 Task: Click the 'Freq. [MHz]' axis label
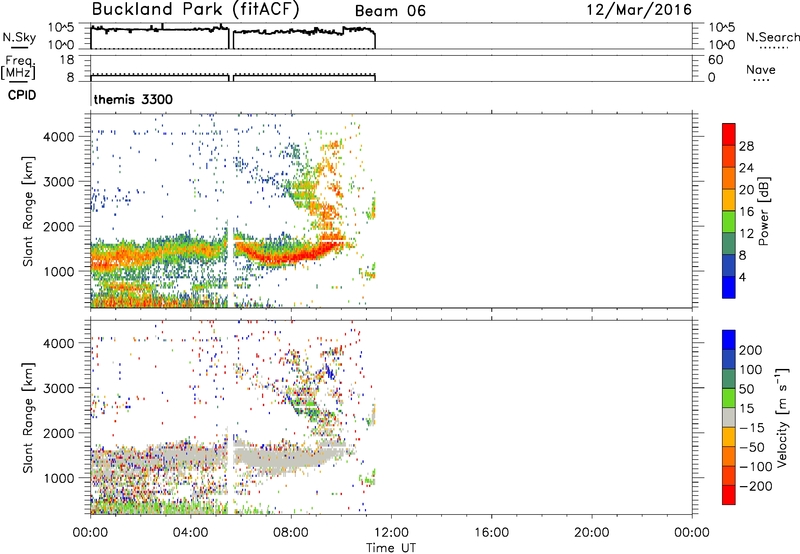(19, 68)
